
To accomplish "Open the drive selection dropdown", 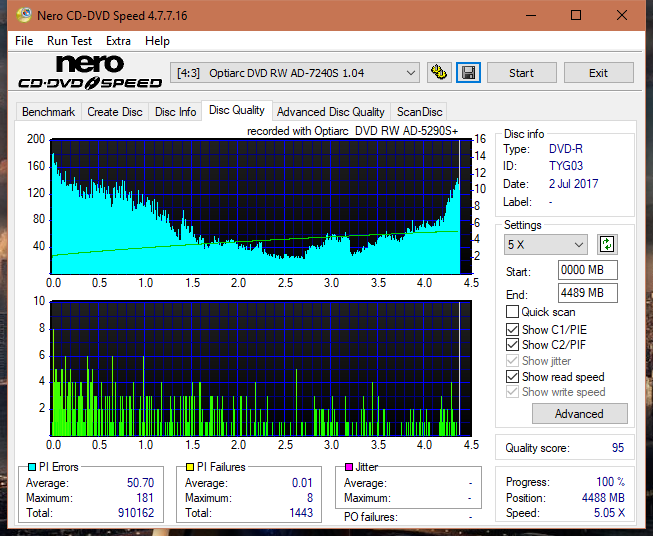I will click(x=295, y=73).
